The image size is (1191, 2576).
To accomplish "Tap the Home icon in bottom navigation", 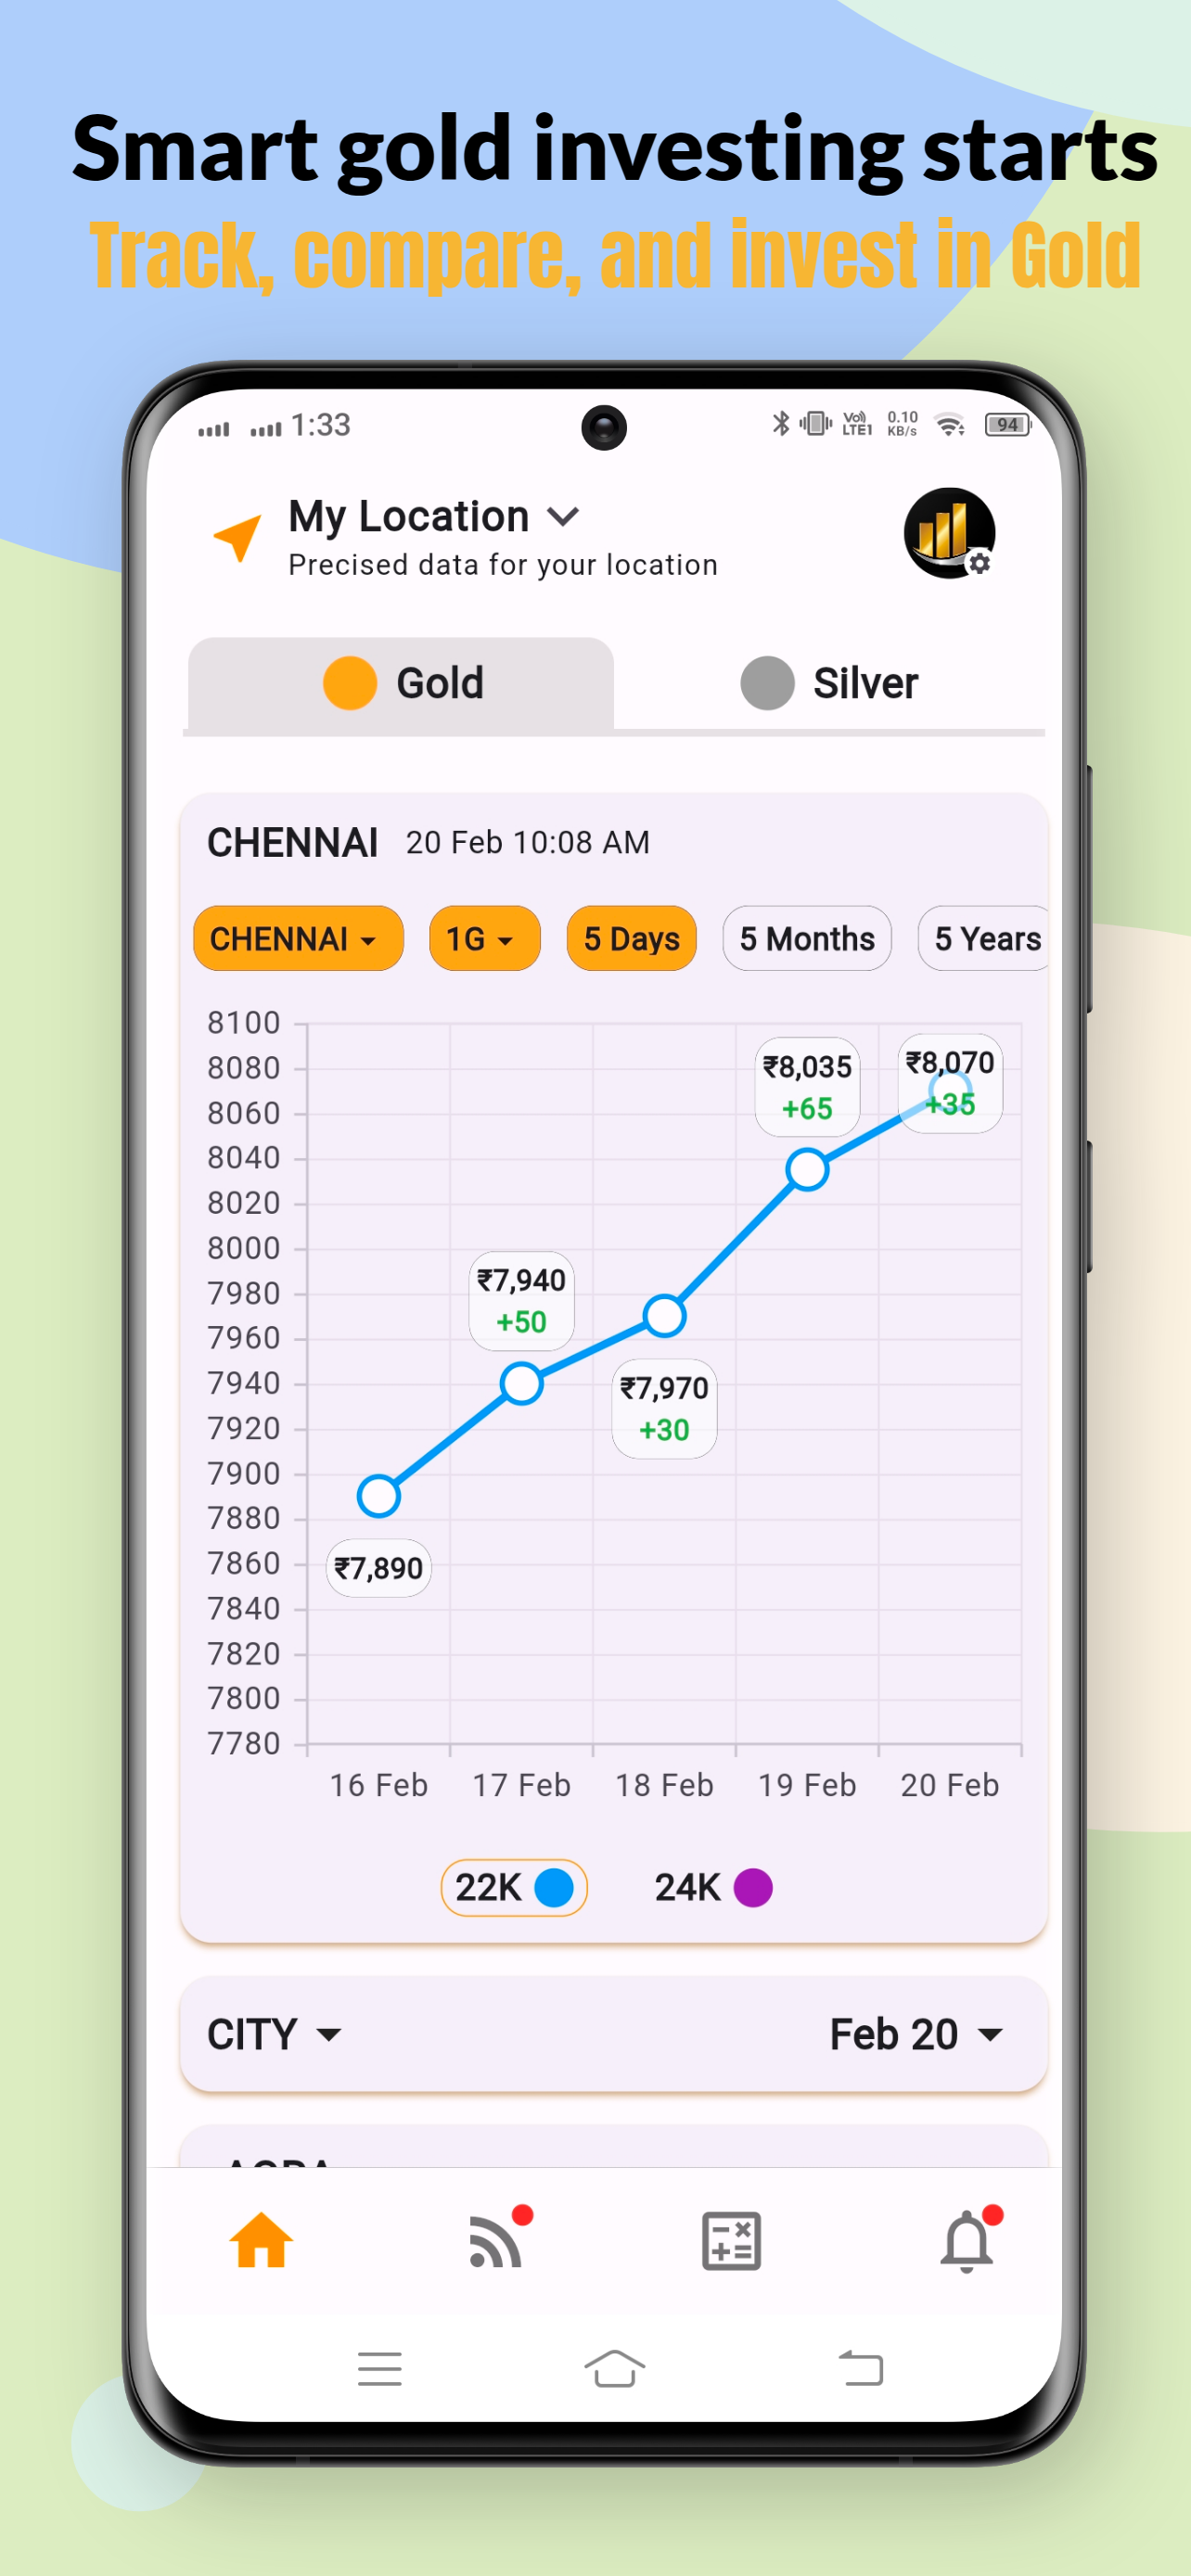I will click(261, 2240).
